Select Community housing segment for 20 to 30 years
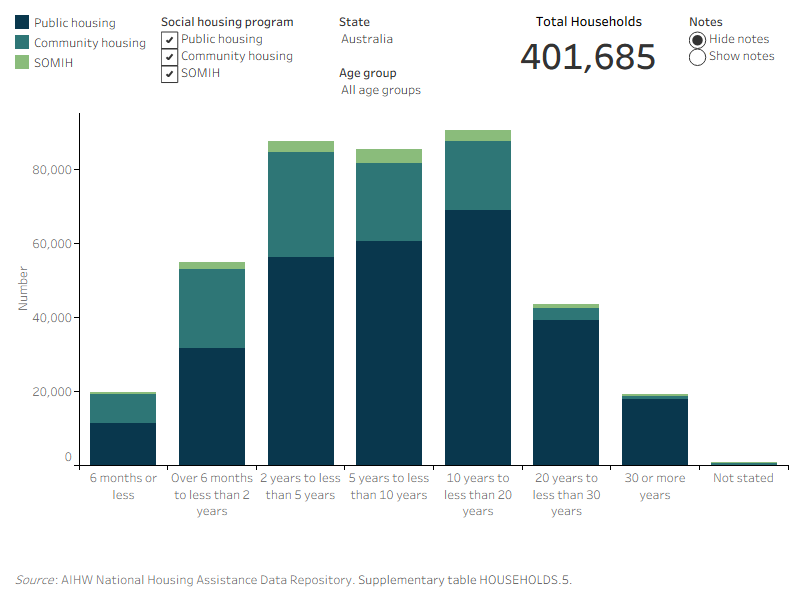This screenshot has height=600, width=800. [566, 314]
